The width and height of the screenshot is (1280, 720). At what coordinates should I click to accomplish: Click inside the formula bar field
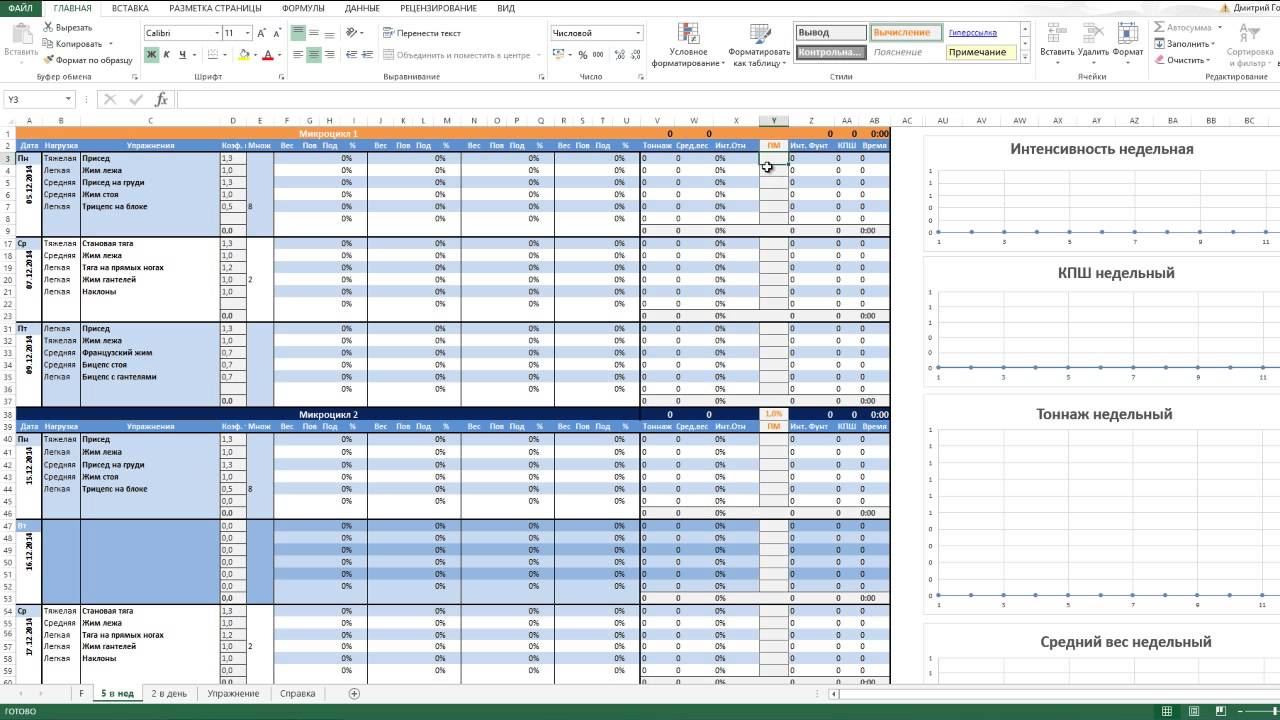[726, 99]
